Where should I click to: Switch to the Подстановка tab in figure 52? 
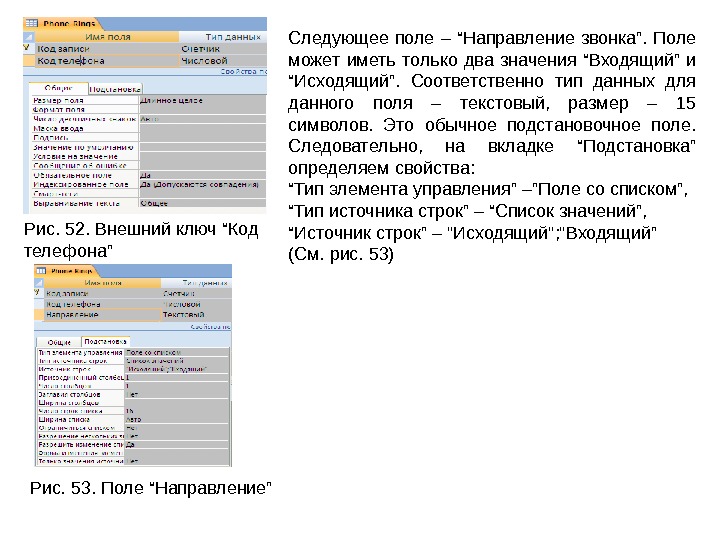(x=115, y=89)
